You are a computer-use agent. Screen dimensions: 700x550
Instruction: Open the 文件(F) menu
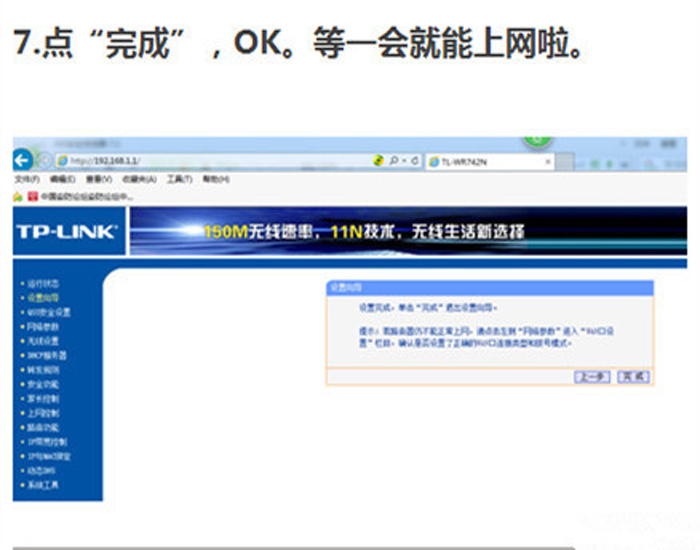coord(26,179)
